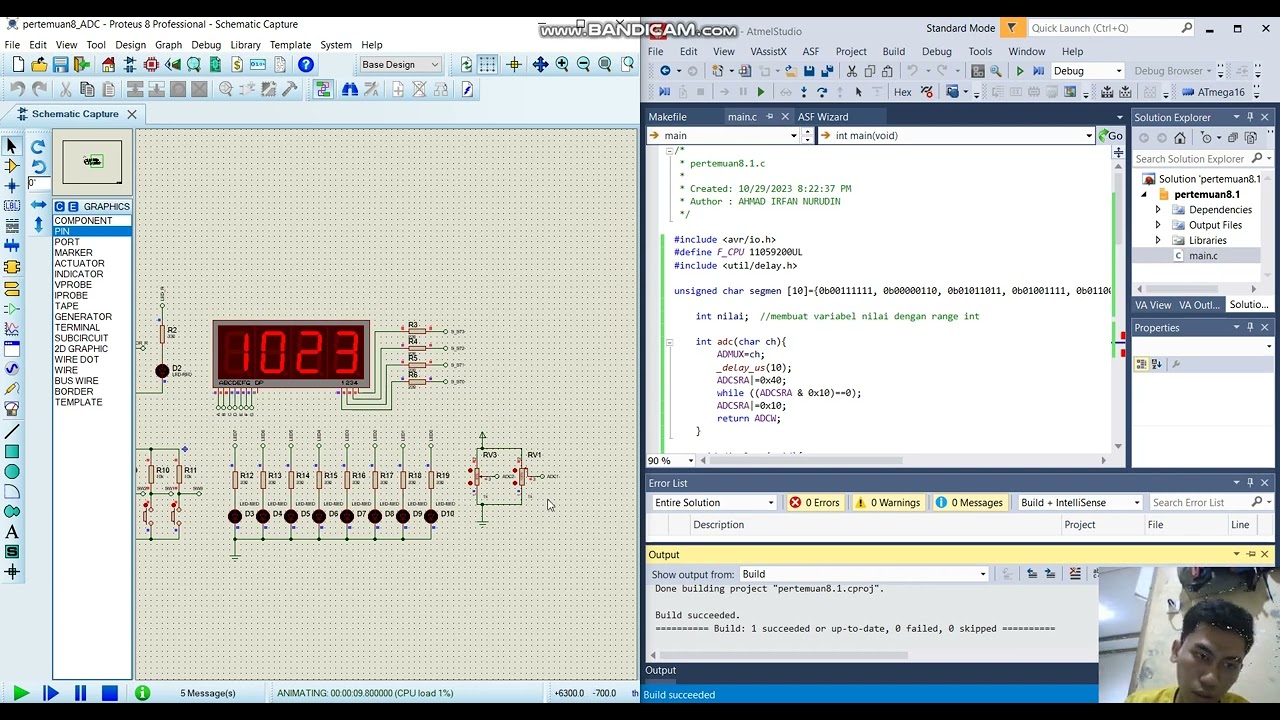Open the Build menu in AtmelStudio
This screenshot has width=1280, height=720.
click(893, 51)
